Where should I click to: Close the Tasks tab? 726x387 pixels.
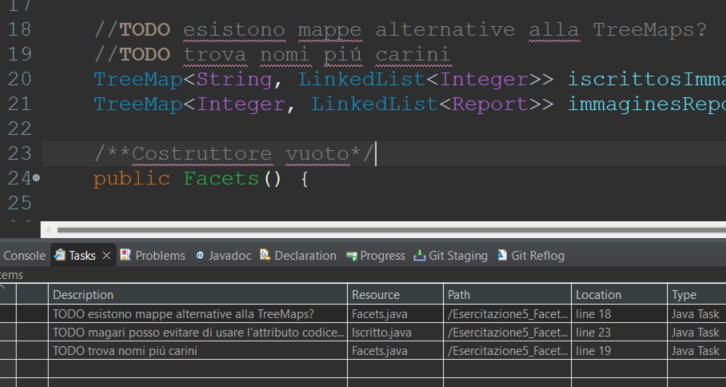pos(106,256)
